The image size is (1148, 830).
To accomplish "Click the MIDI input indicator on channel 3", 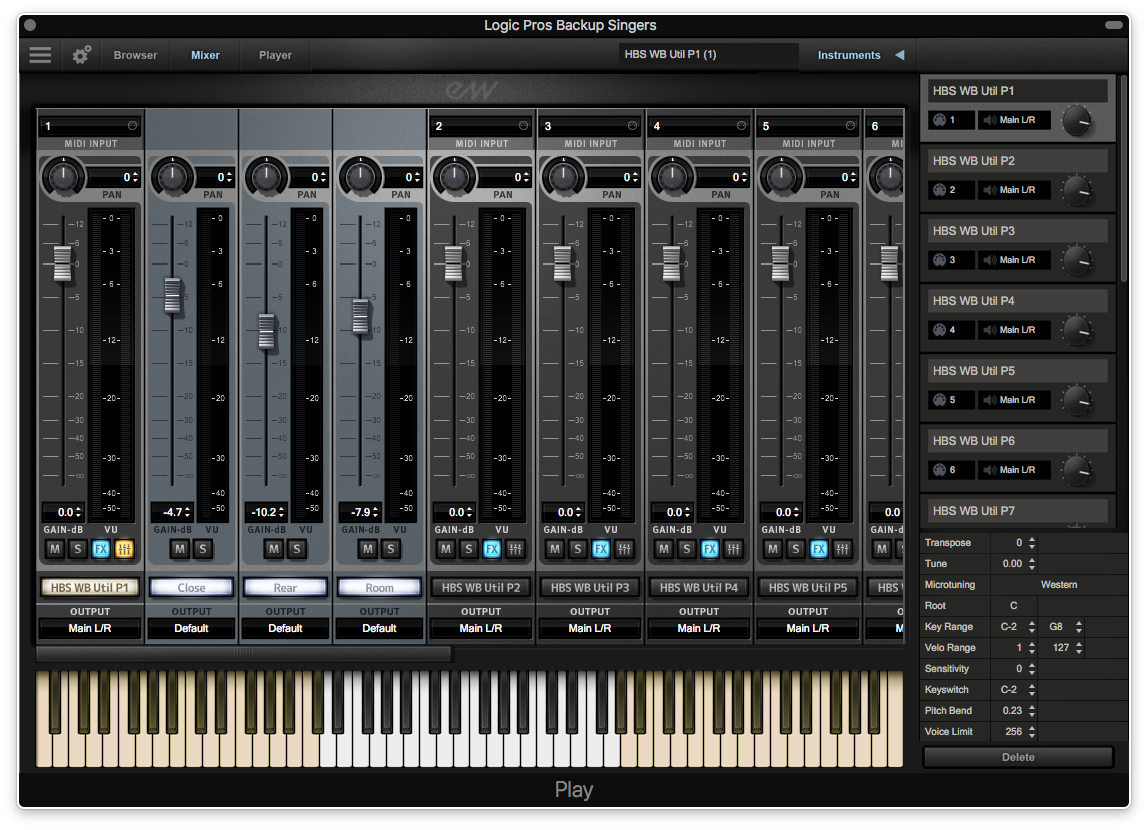I will tap(633, 126).
